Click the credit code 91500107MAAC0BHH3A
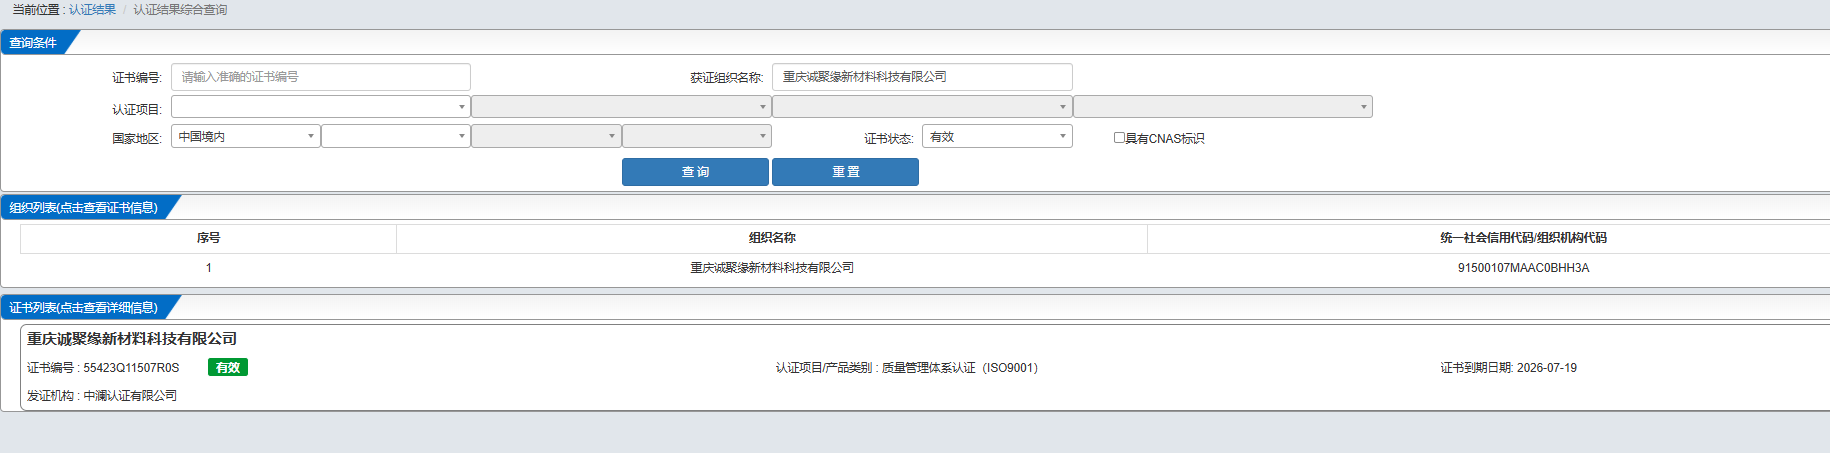Image resolution: width=1830 pixels, height=453 pixels. pyautogui.click(x=1523, y=268)
